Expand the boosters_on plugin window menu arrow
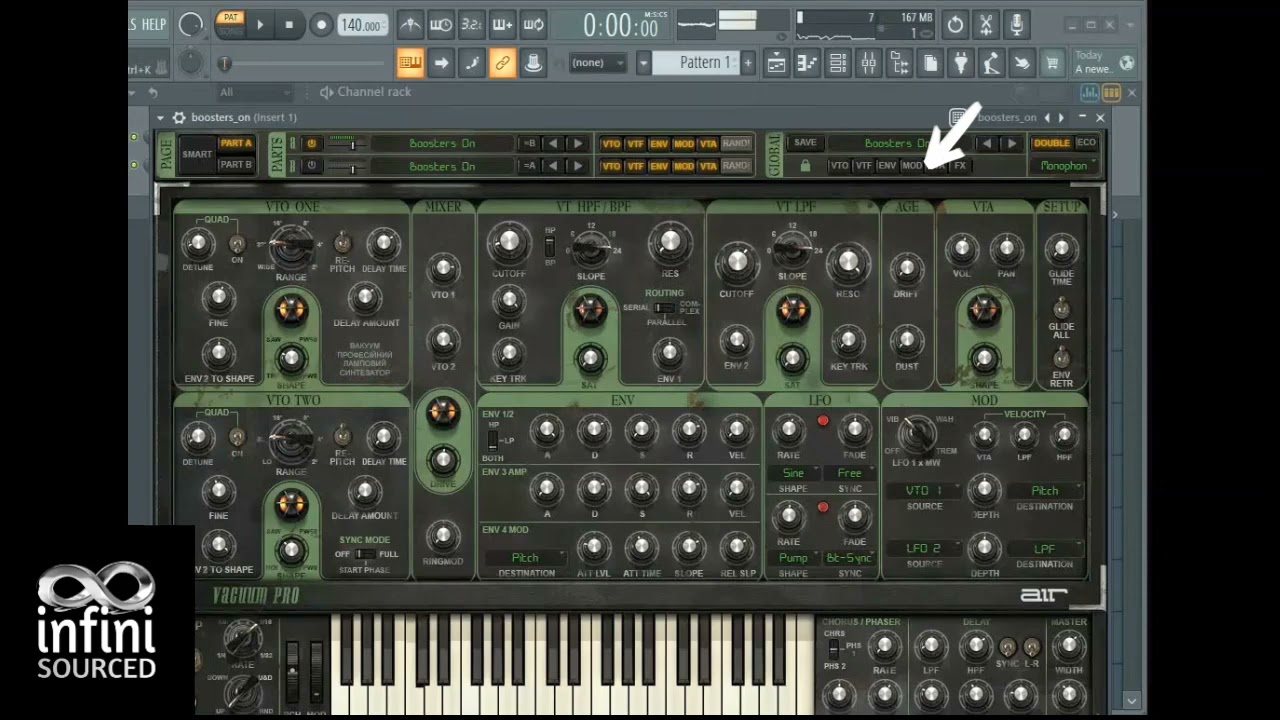The image size is (1280, 720). tap(161, 117)
